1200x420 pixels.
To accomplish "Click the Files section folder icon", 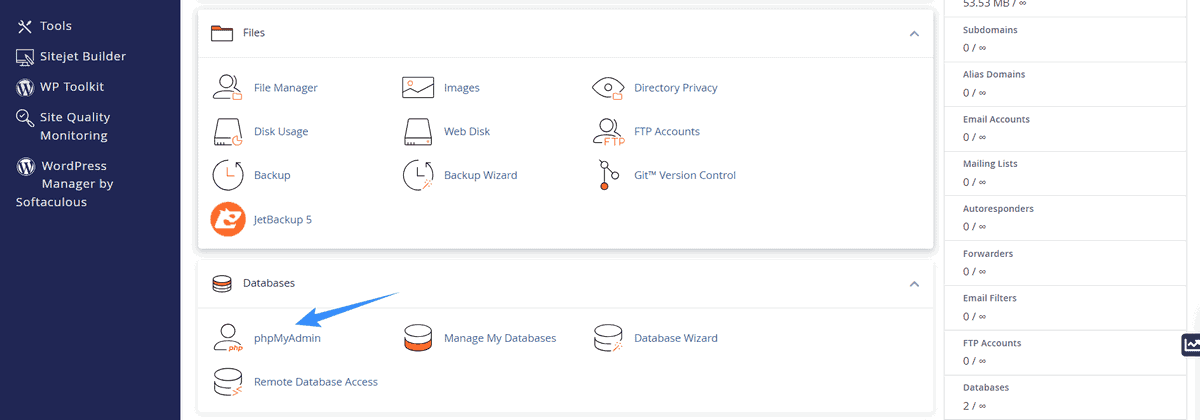I will pyautogui.click(x=222, y=33).
